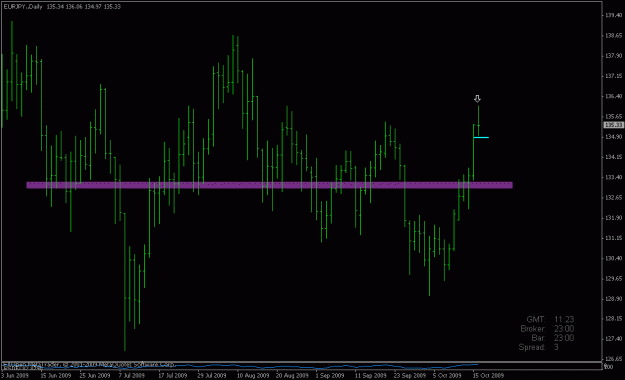Click the 129.65 price scale label
This screenshot has width=625, height=380.
click(x=614, y=278)
